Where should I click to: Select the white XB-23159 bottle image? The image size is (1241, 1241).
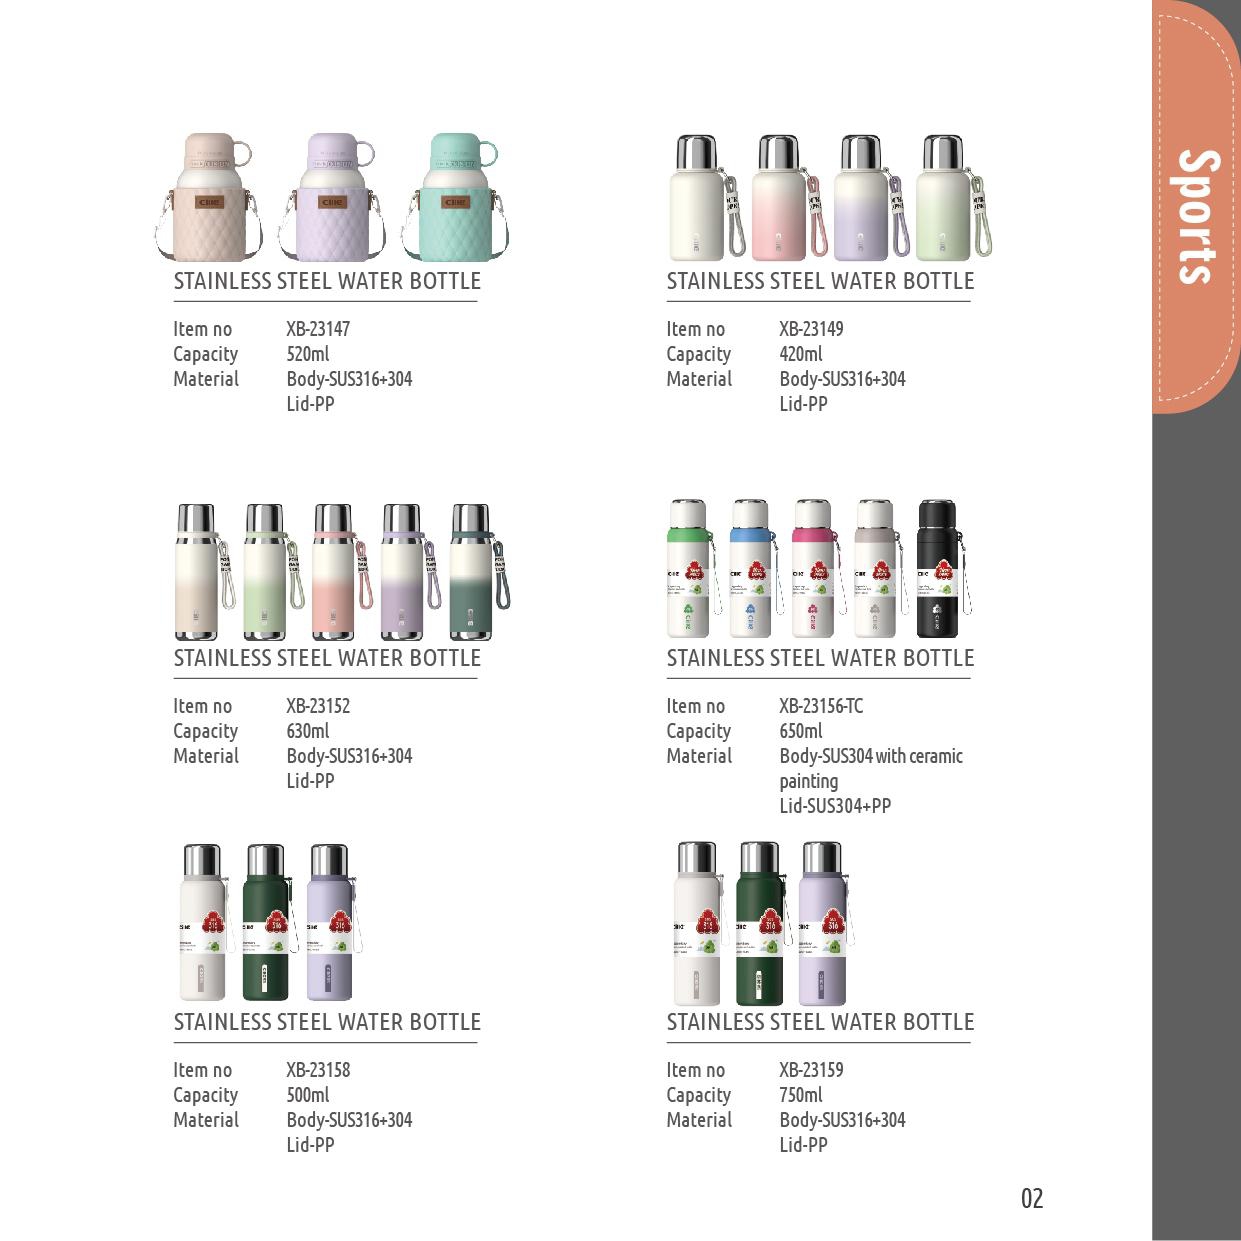tap(699, 923)
